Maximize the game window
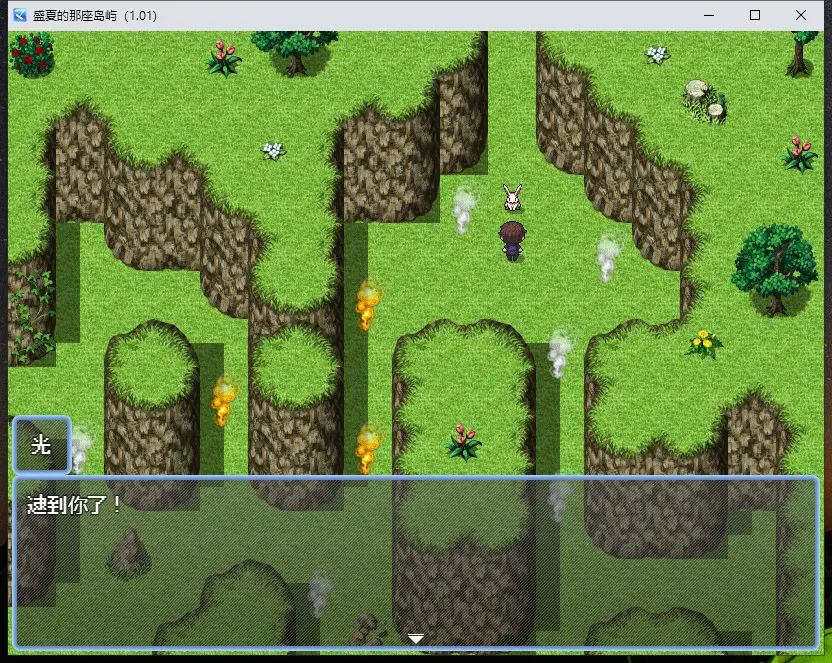 pyautogui.click(x=755, y=15)
